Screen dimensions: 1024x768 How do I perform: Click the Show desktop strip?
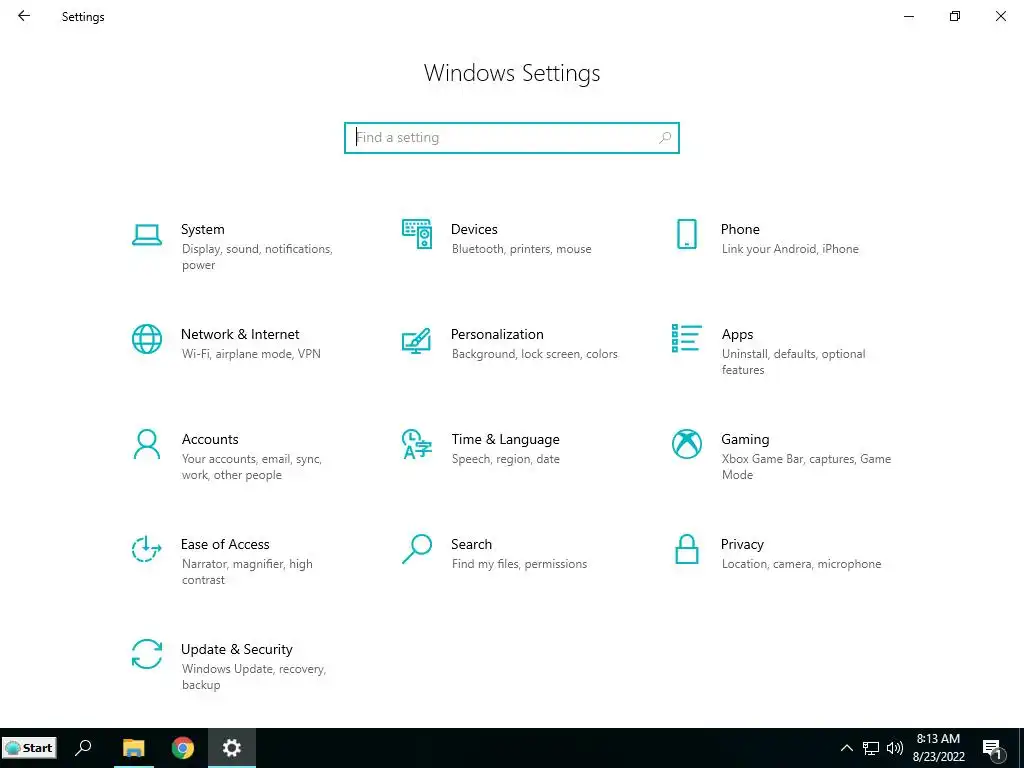click(1021, 748)
